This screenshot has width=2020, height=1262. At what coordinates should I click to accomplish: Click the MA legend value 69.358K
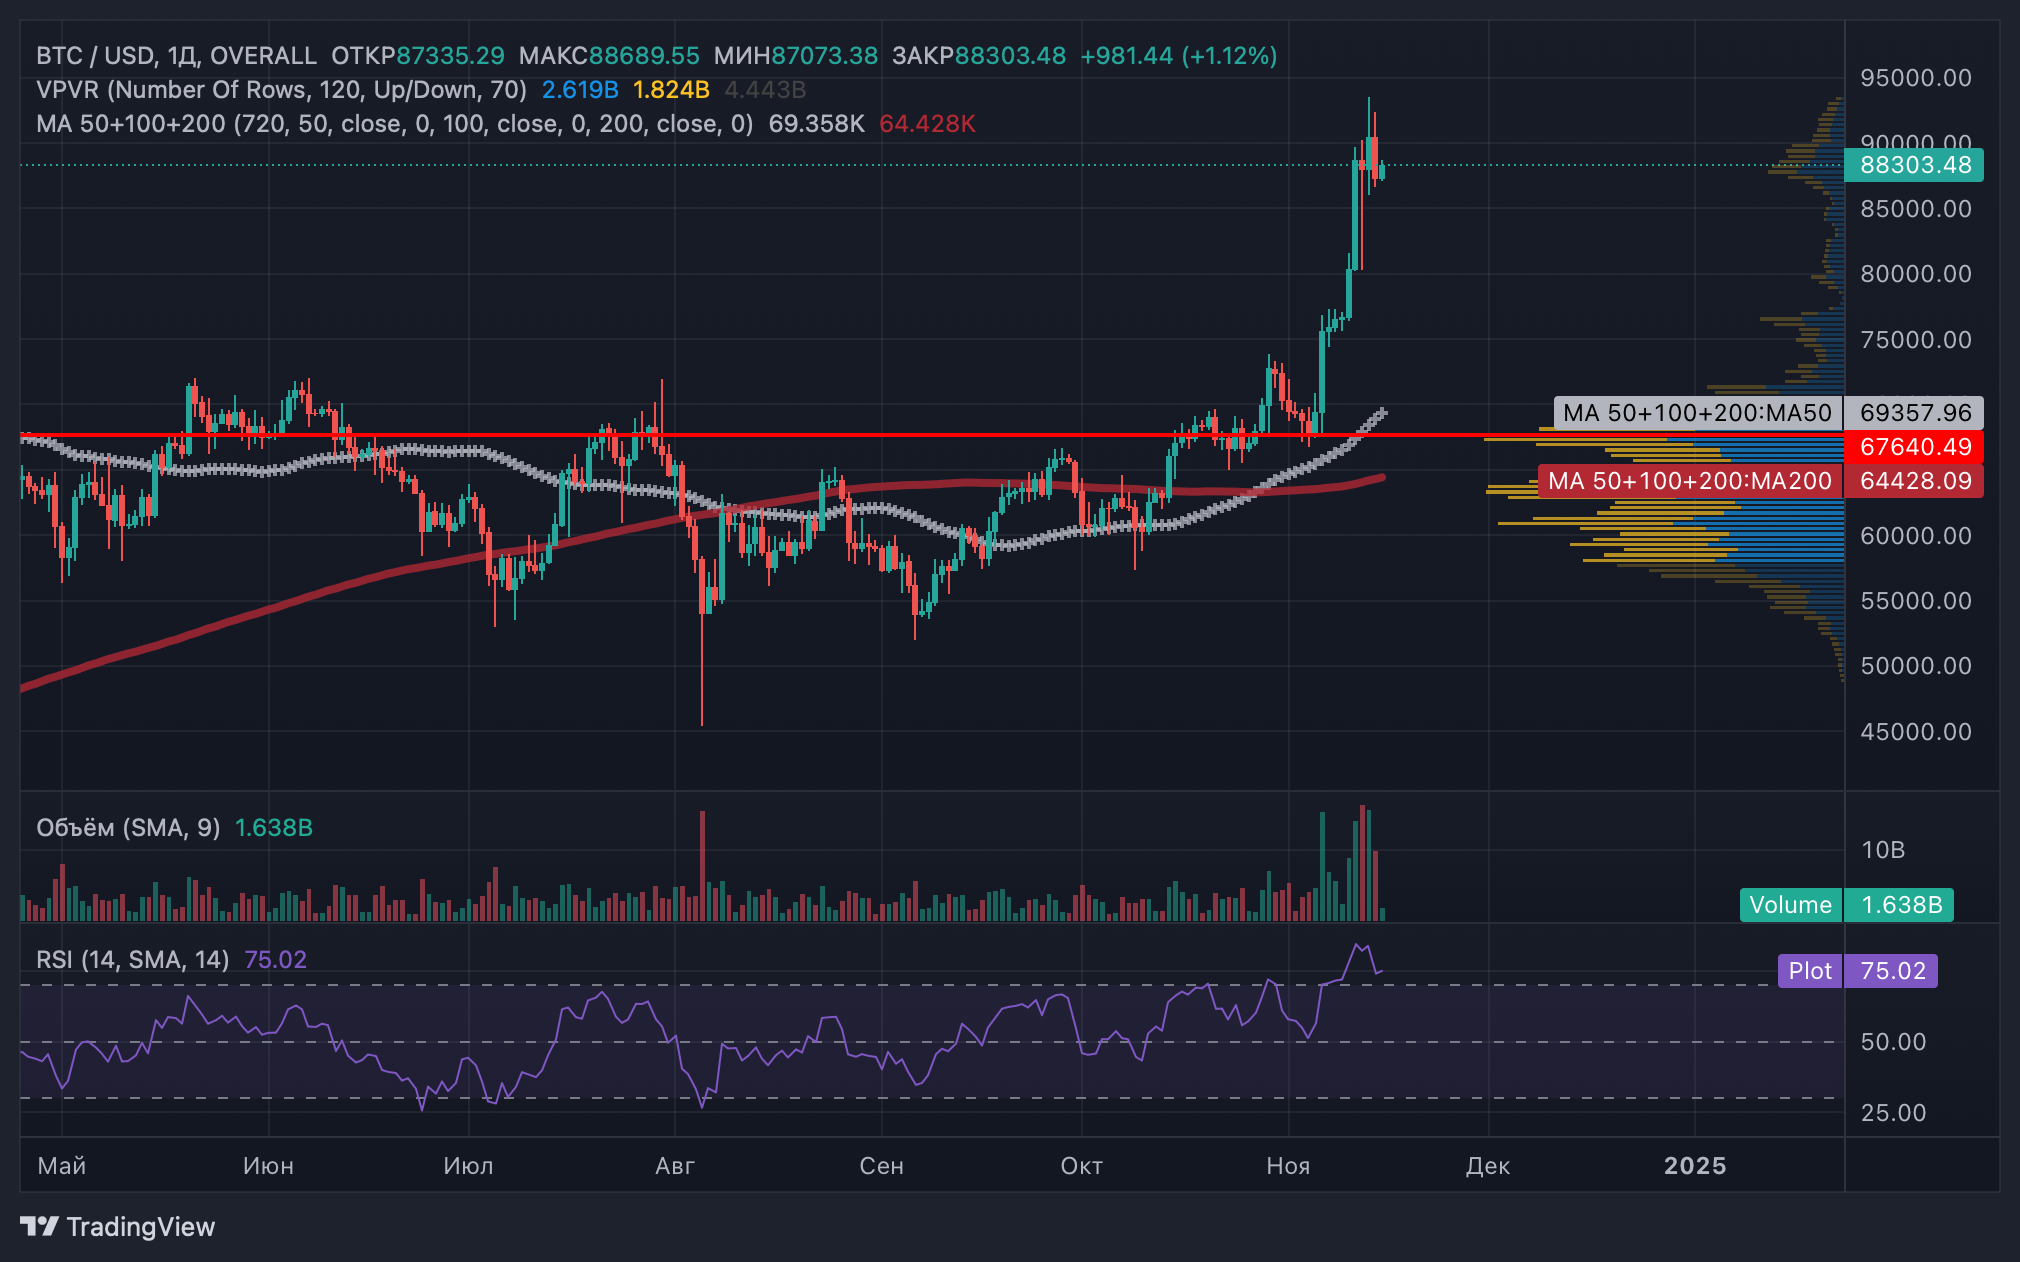pos(816,124)
